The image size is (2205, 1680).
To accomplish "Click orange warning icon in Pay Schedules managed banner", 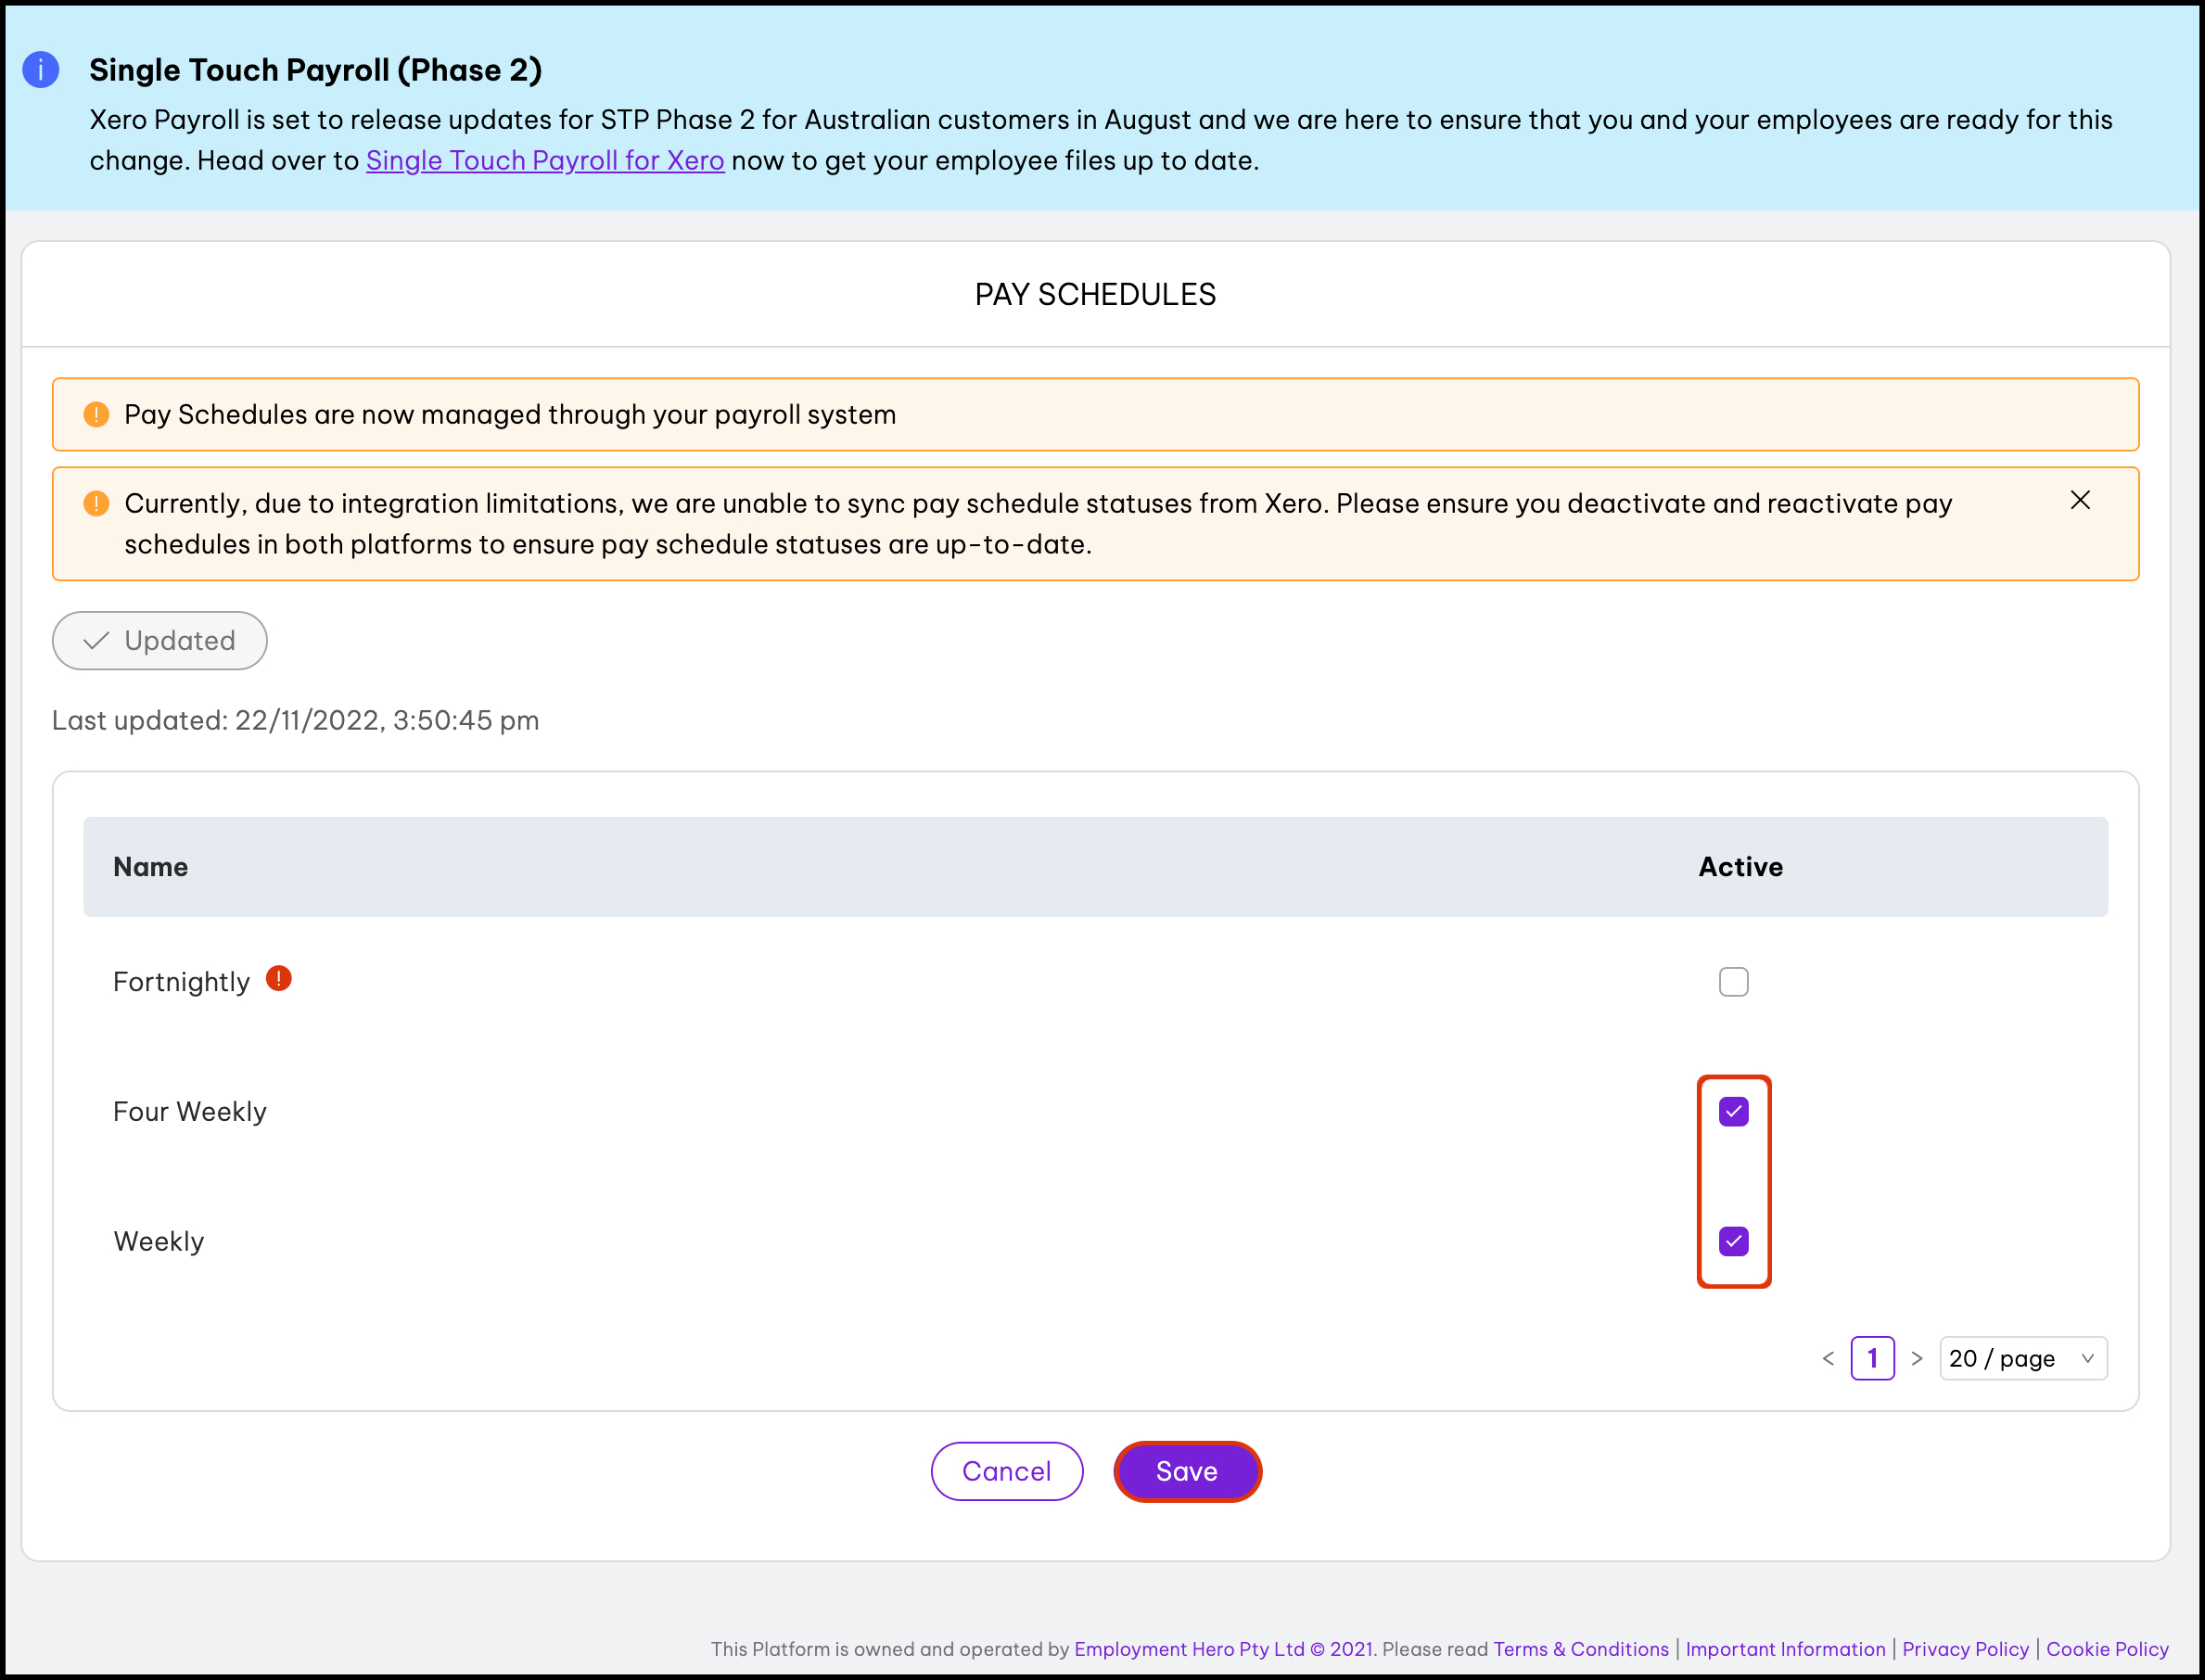I will [x=96, y=414].
